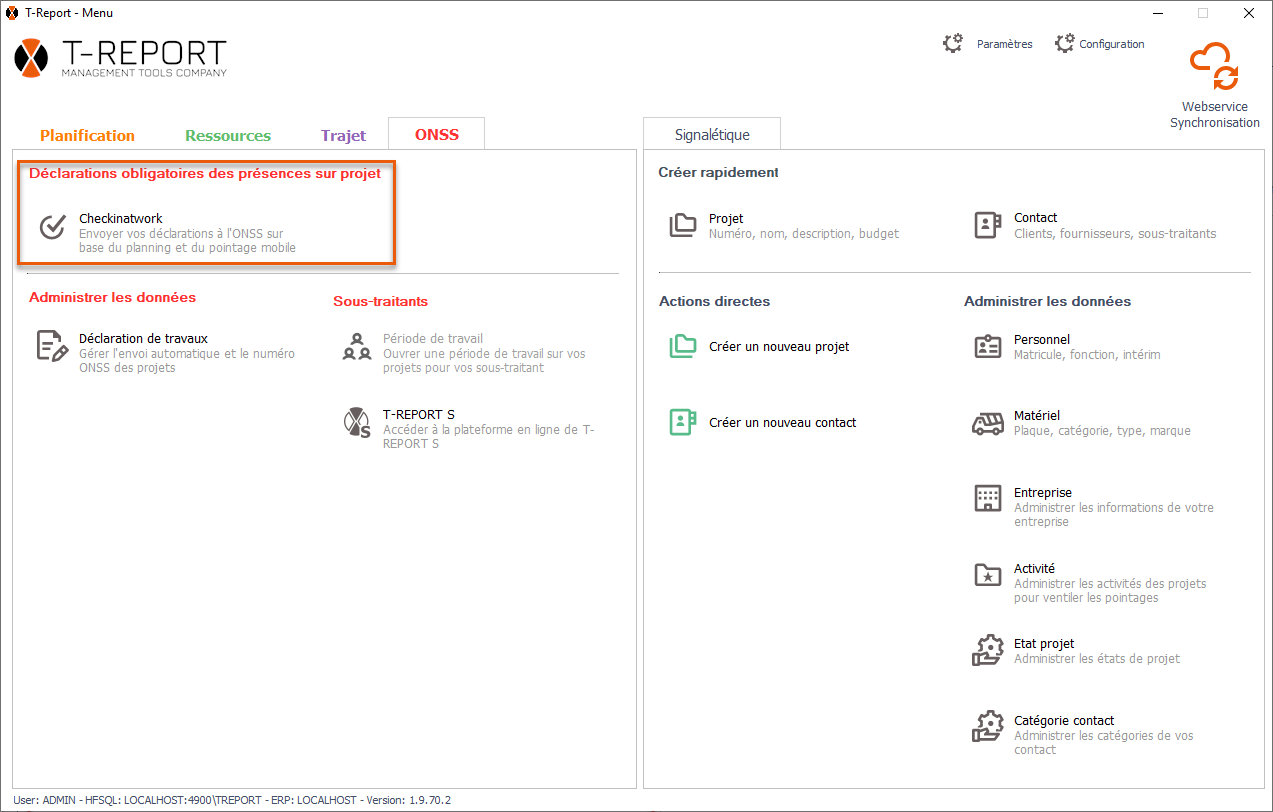Viewport: 1273px width, 812px height.
Task: Click the Etat projet gear icon
Action: tap(988, 651)
